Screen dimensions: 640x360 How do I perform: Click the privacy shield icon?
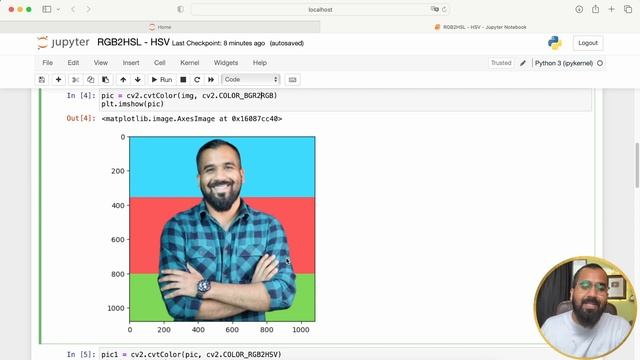pyautogui.click(x=180, y=9)
